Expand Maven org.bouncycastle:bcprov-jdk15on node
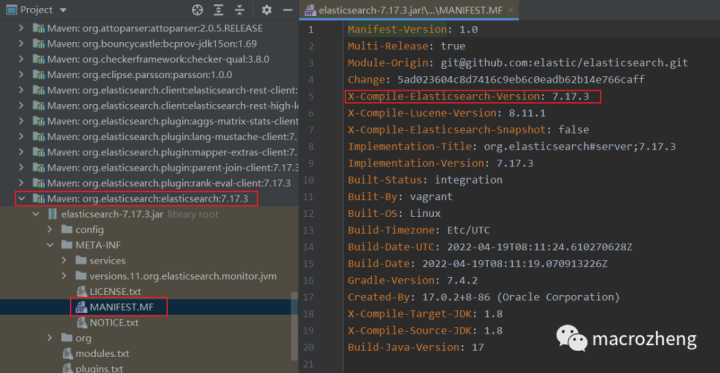 pos(21,44)
